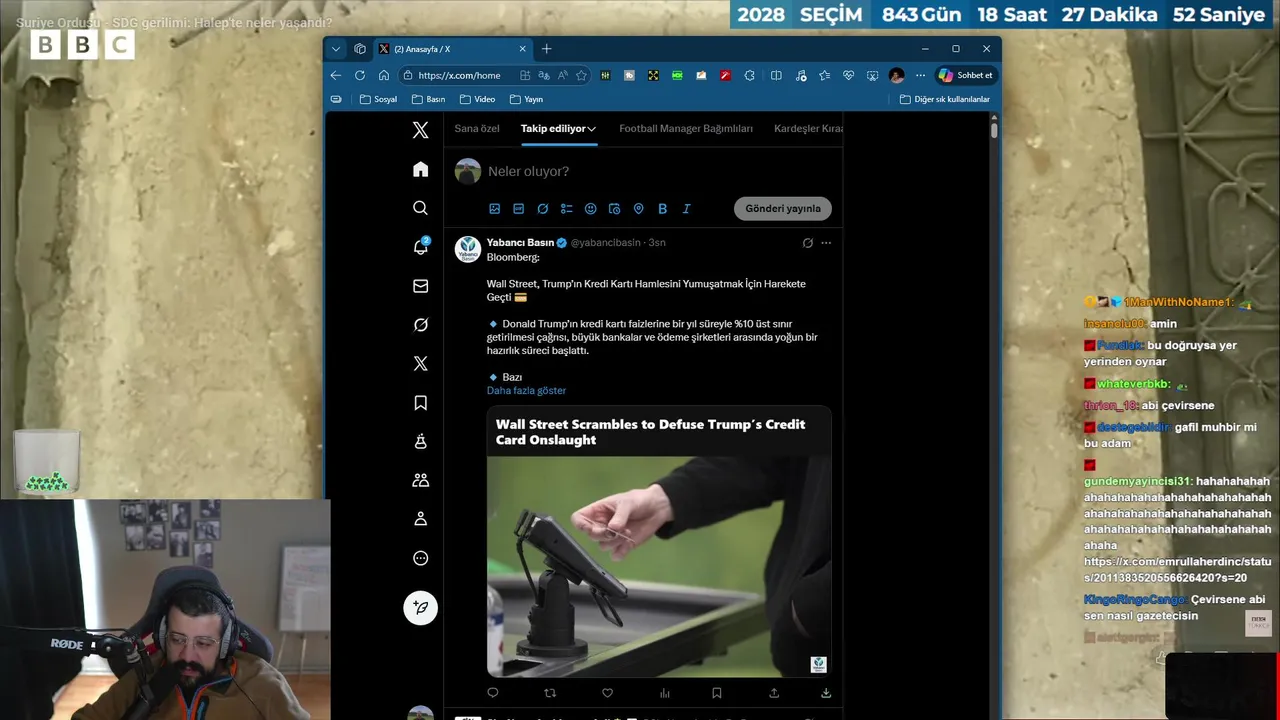The image size is (1280, 720).
Task: Click Daha fazla göster link
Action: [526, 391]
